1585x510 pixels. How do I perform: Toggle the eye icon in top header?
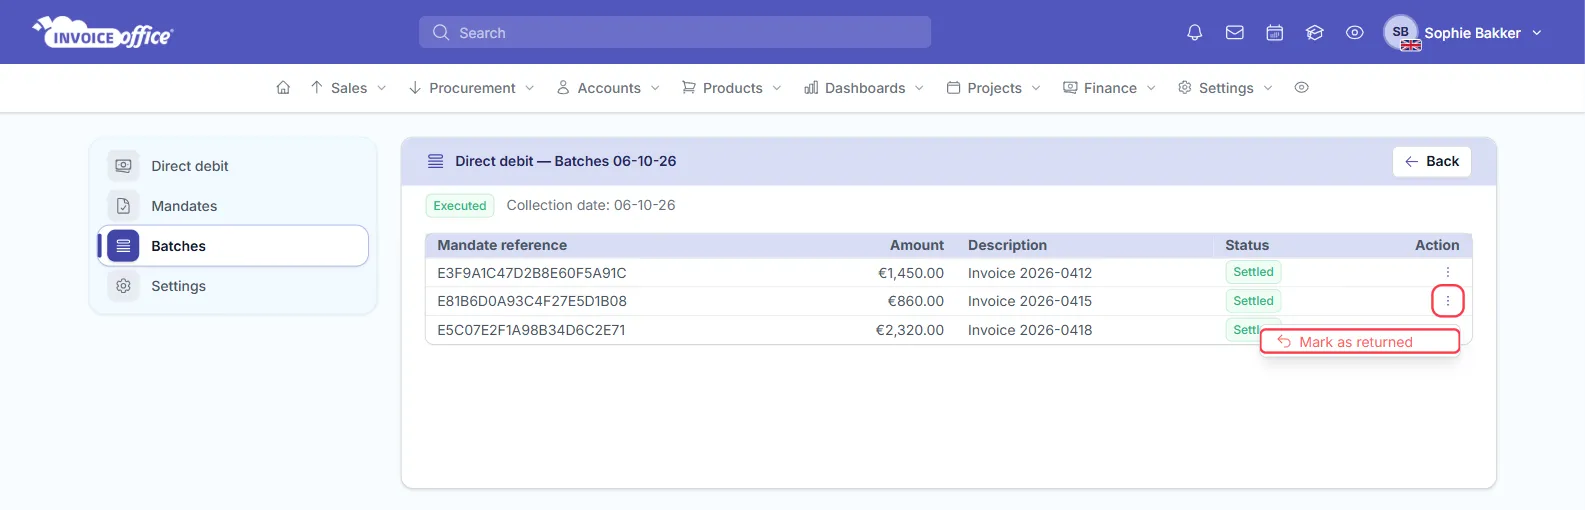click(1354, 33)
